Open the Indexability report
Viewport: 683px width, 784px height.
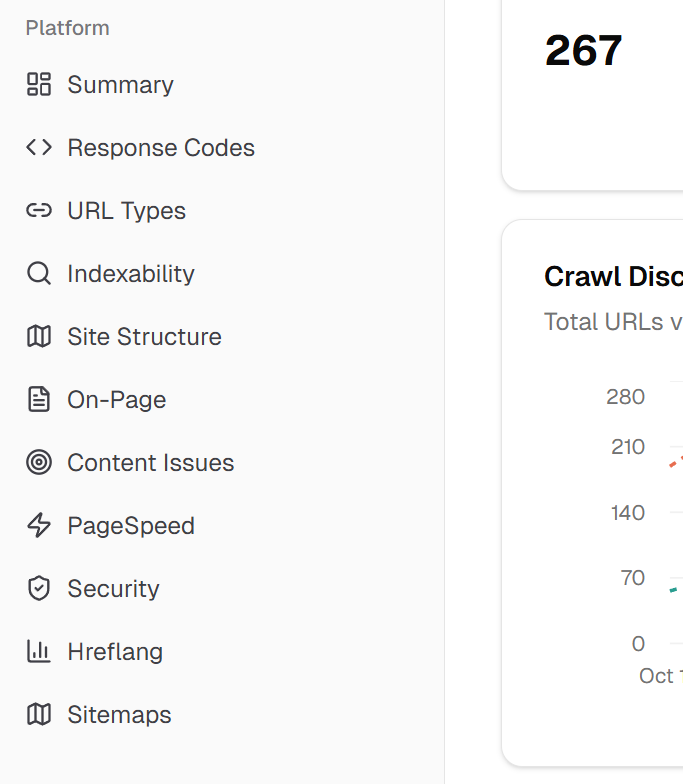coord(131,274)
